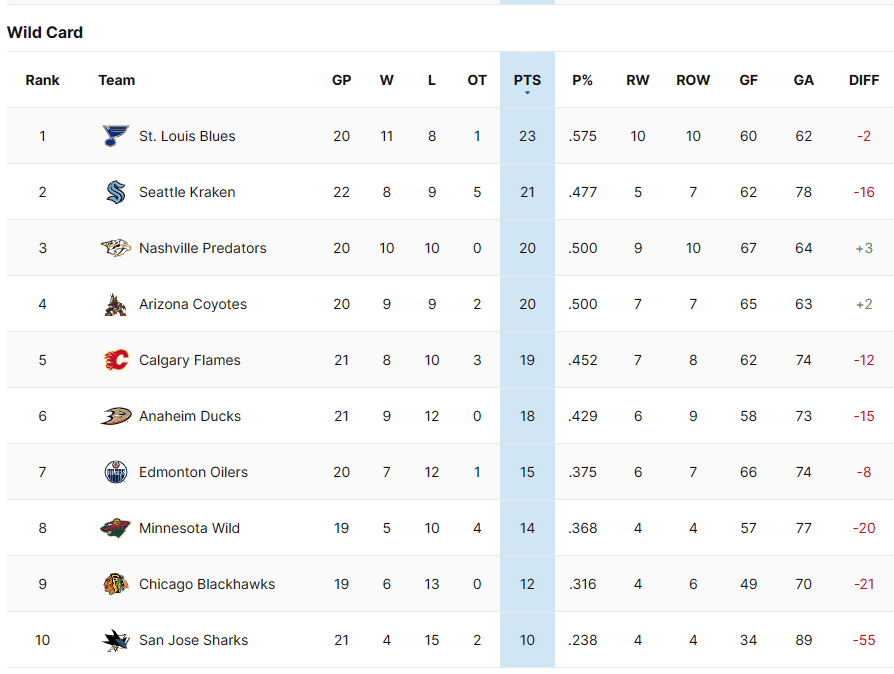This screenshot has width=894, height=674.
Task: Click the Edmonton Oilers logo
Action: tap(116, 472)
